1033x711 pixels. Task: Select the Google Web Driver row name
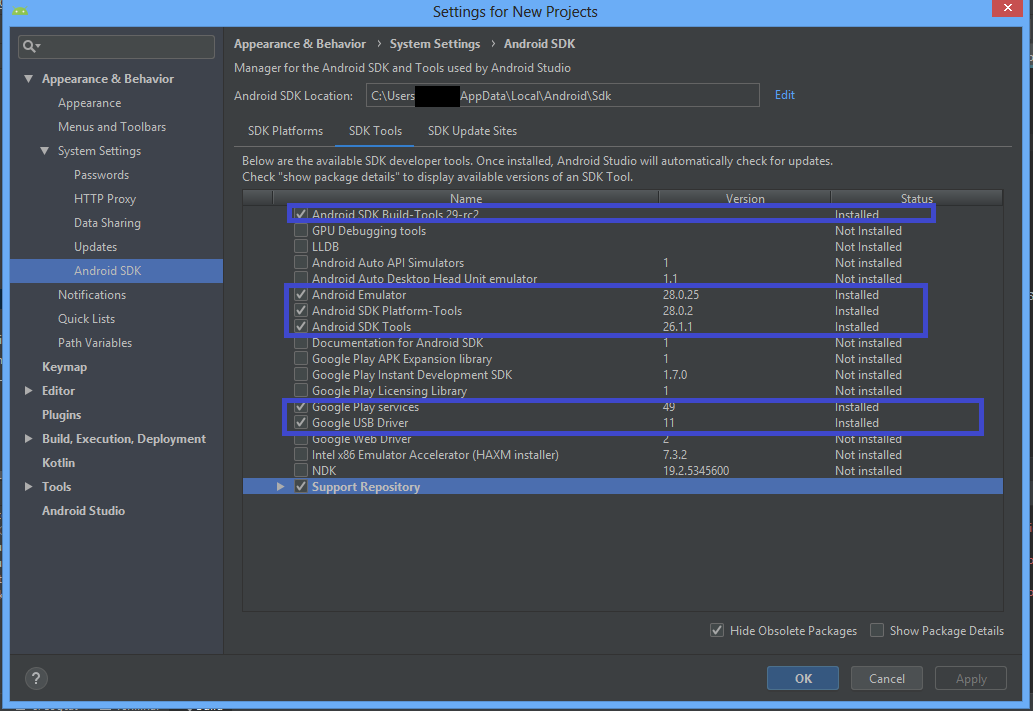(x=362, y=439)
